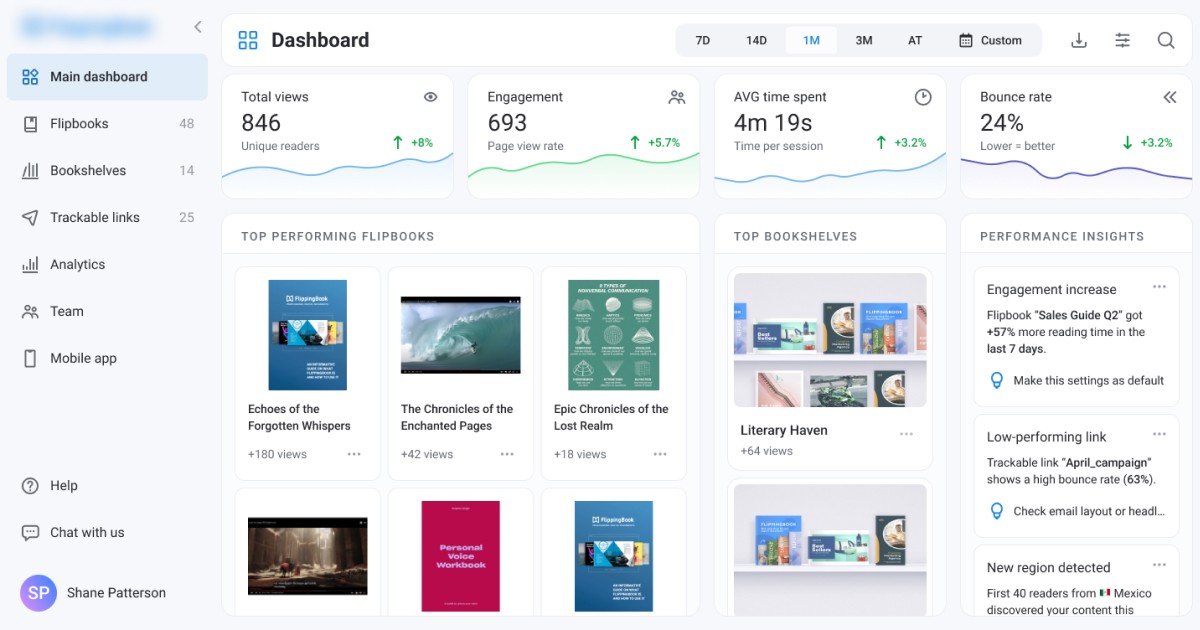Click the double-chevron icon on Bounce rate
Viewport: 1200px width, 630px height.
tap(1170, 97)
